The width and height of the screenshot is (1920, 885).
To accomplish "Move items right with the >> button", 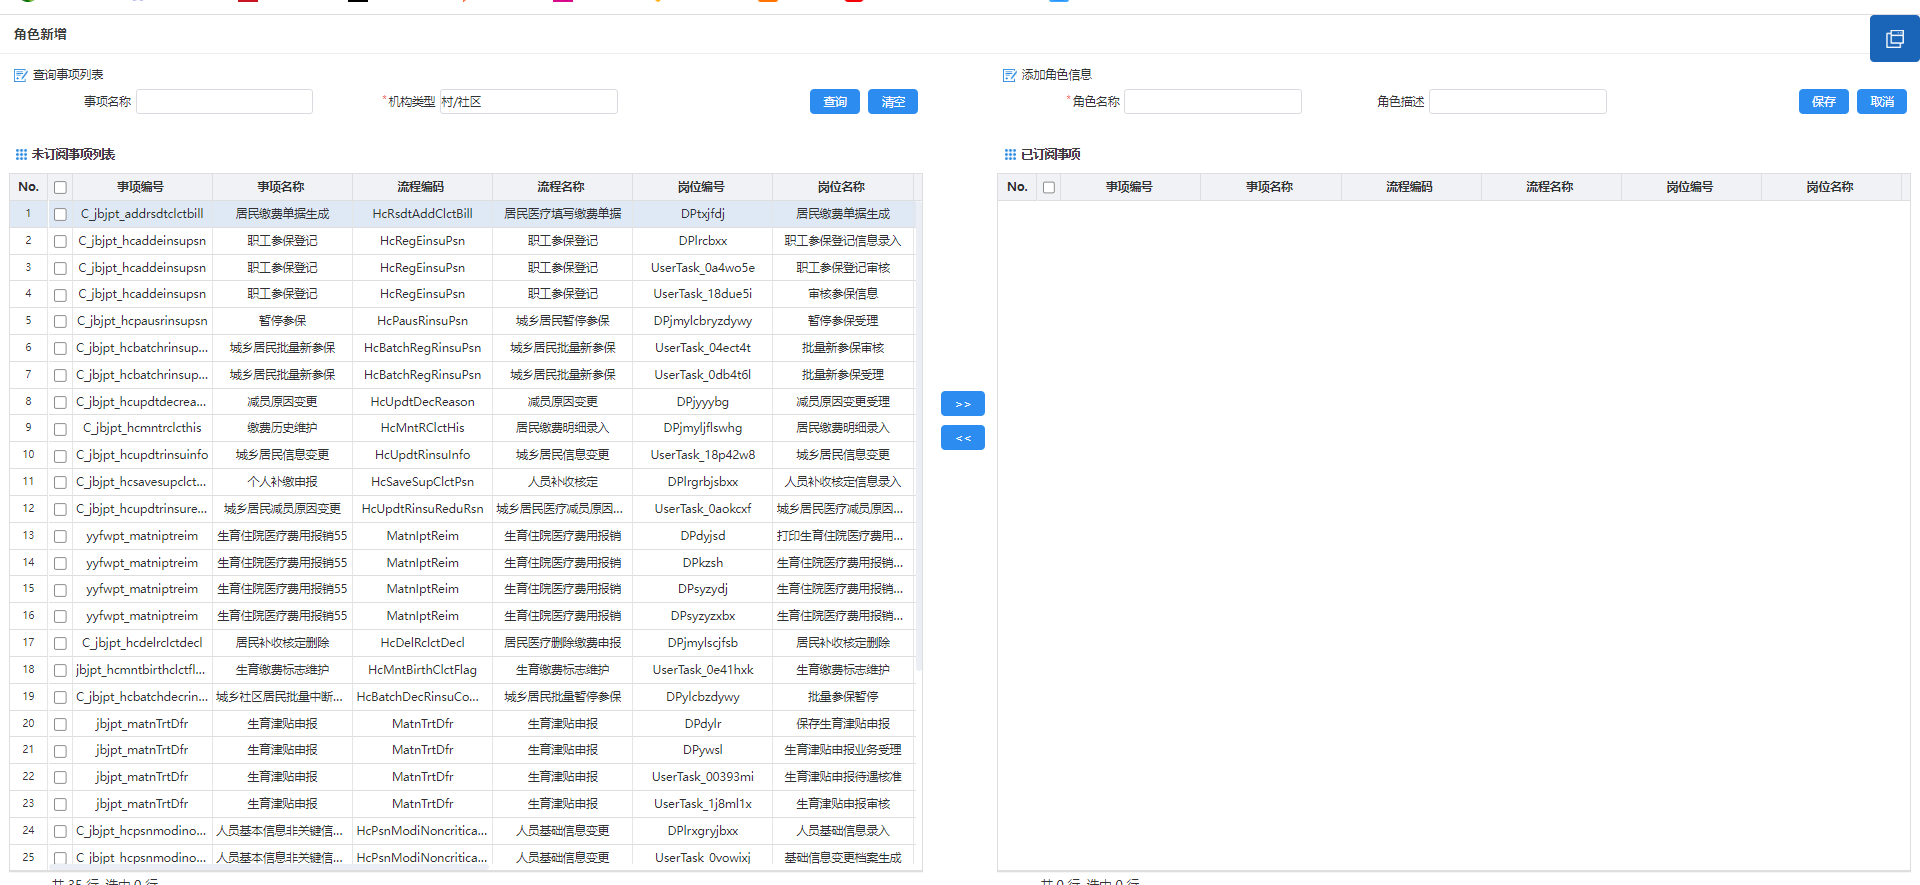I will pos(962,404).
